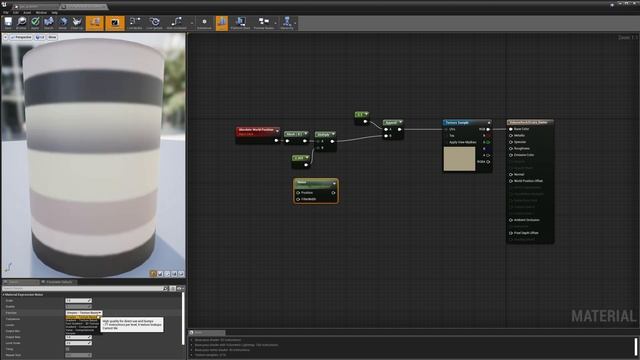Open viewport options arrow beside Perspective
Image resolution: width=640 pixels, height=360 pixels.
5,37
